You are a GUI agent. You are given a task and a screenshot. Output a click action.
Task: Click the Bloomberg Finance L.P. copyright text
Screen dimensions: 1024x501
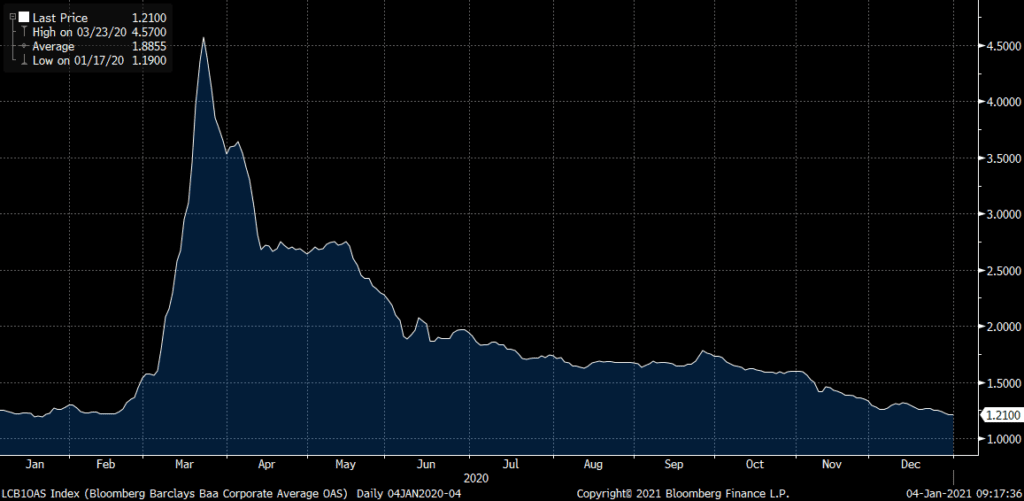tap(682, 493)
